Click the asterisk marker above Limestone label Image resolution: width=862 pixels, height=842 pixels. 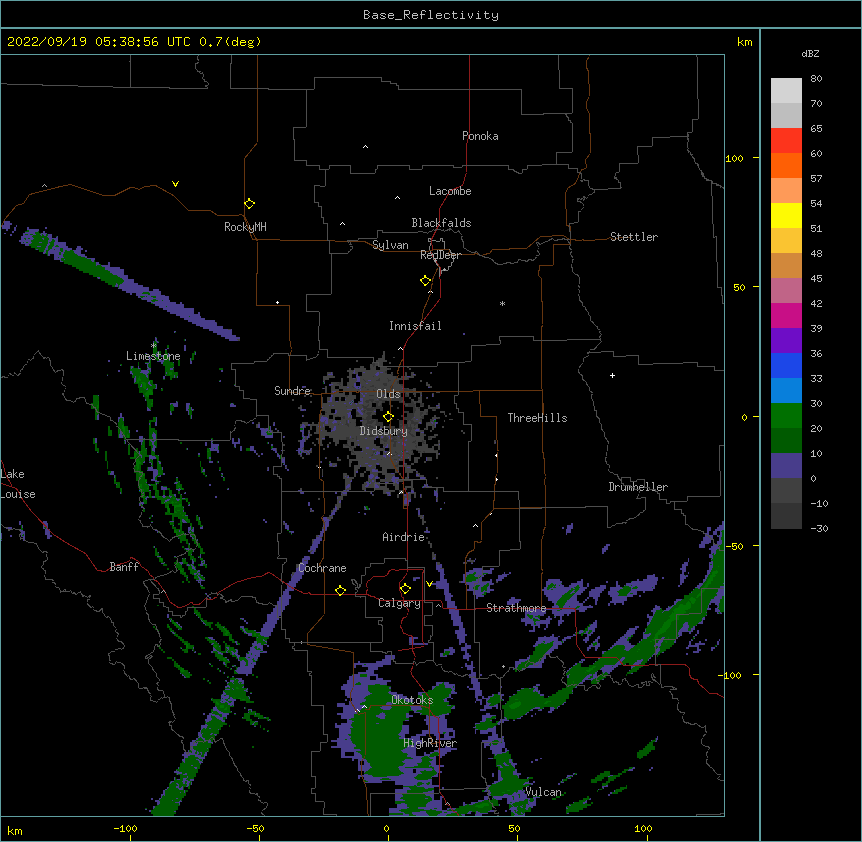click(154, 345)
